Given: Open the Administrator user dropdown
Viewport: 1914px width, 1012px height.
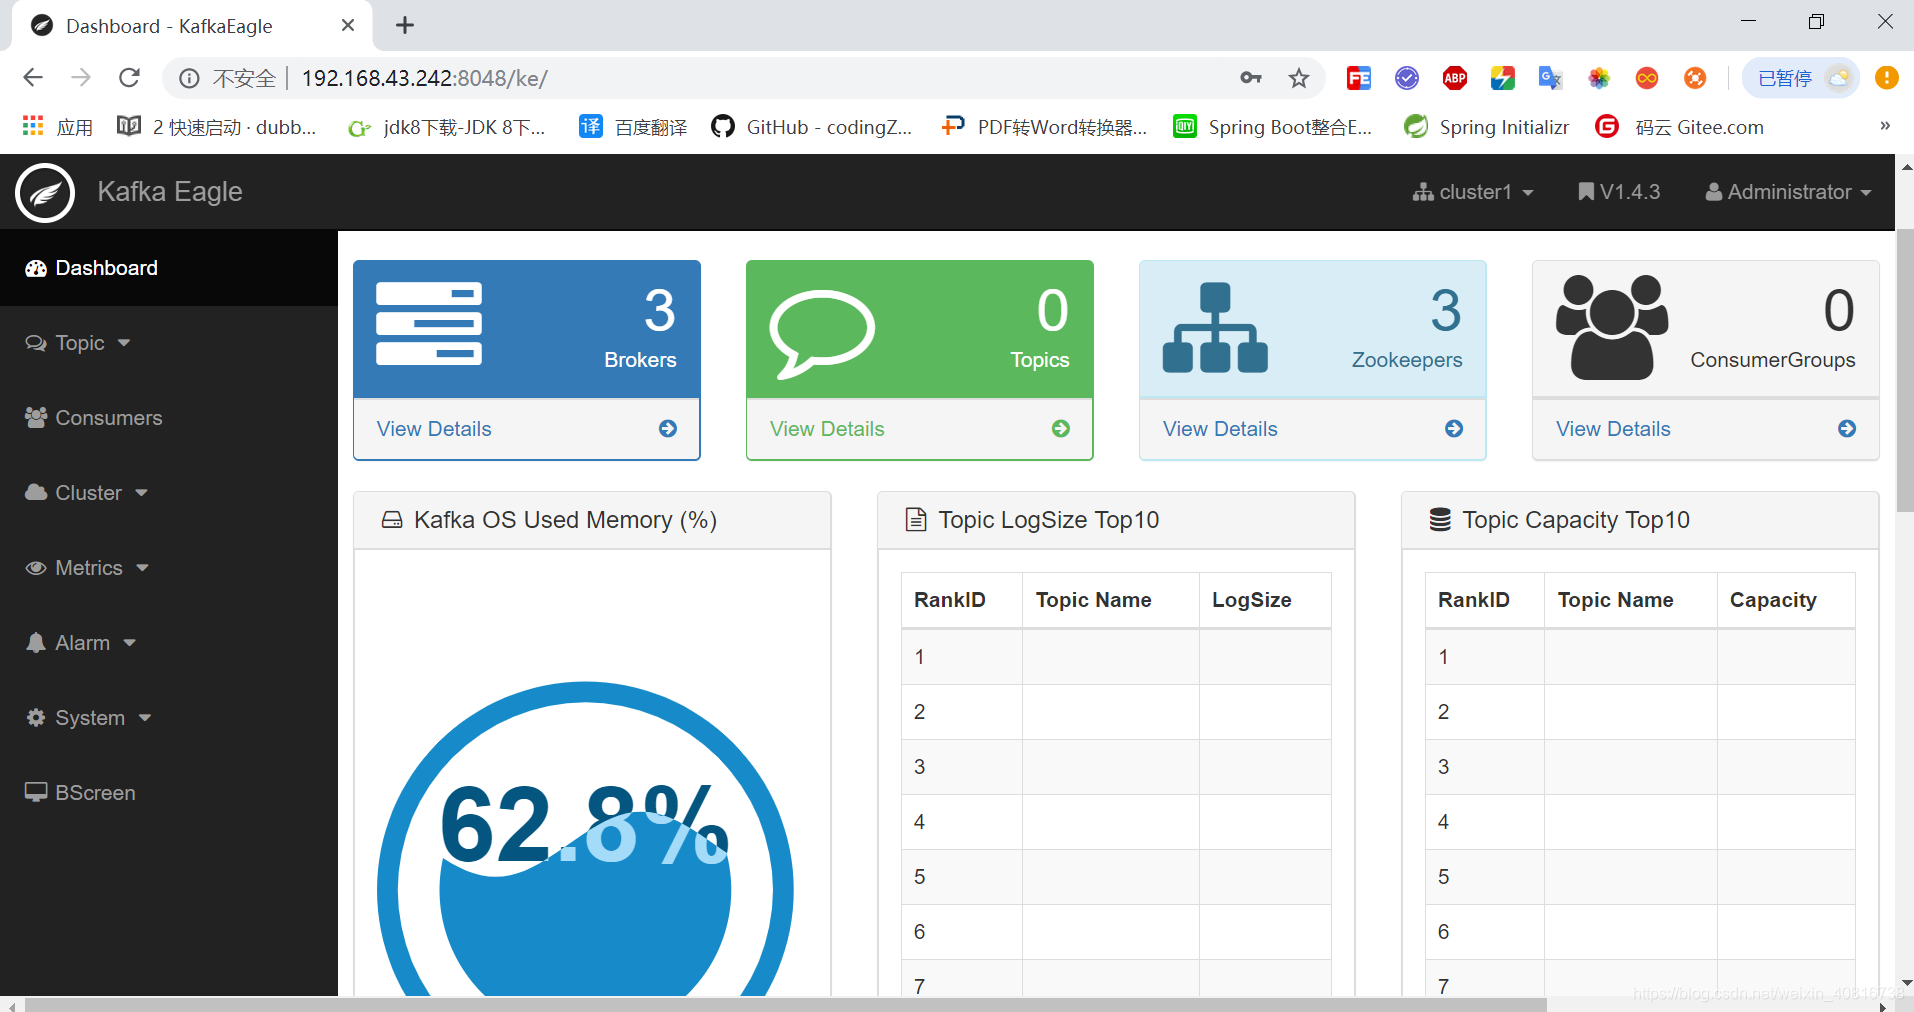Looking at the screenshot, I should pos(1788,192).
